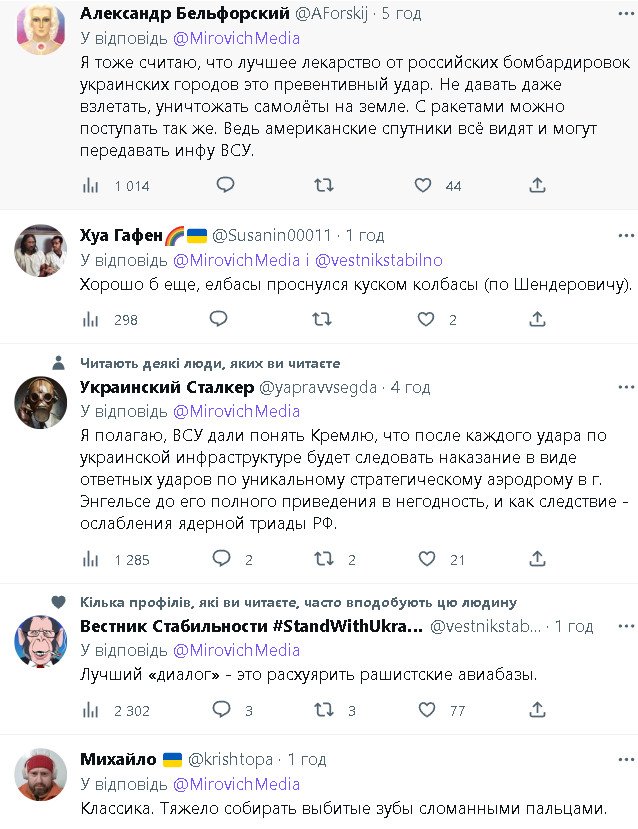Retweet Александр Бельфорский's reply
Image resolution: width=638 pixels, height=829 pixels.
pos(324,185)
